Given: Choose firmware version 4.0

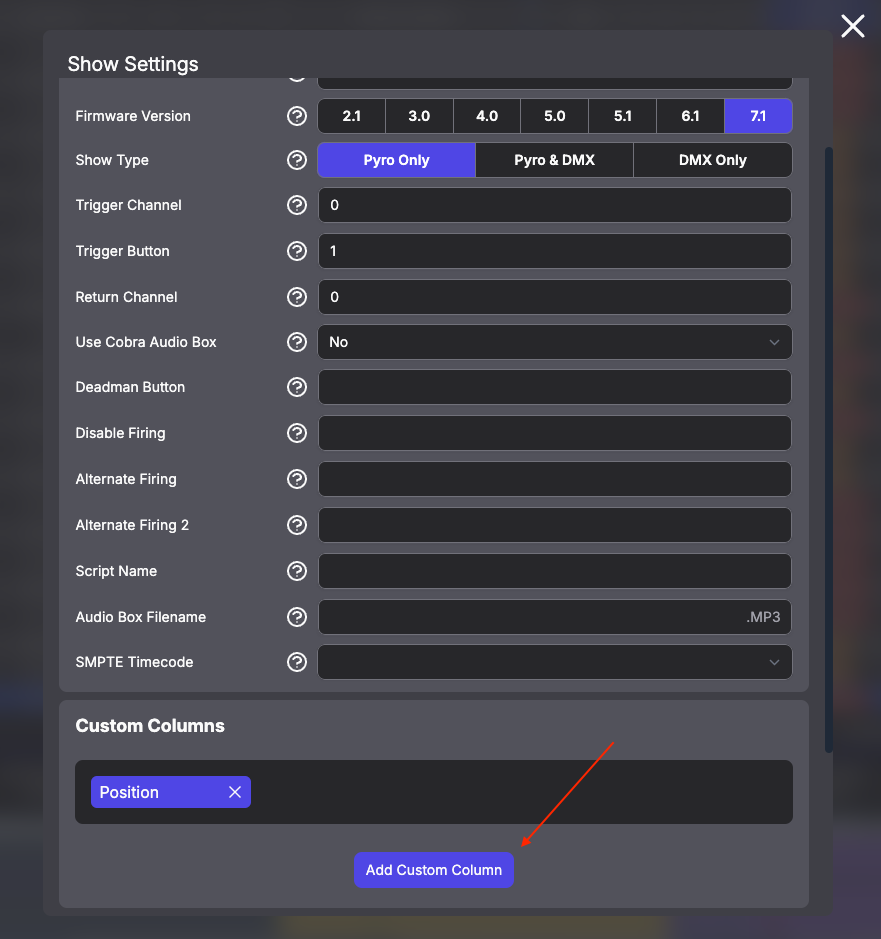Looking at the screenshot, I should tap(487, 116).
